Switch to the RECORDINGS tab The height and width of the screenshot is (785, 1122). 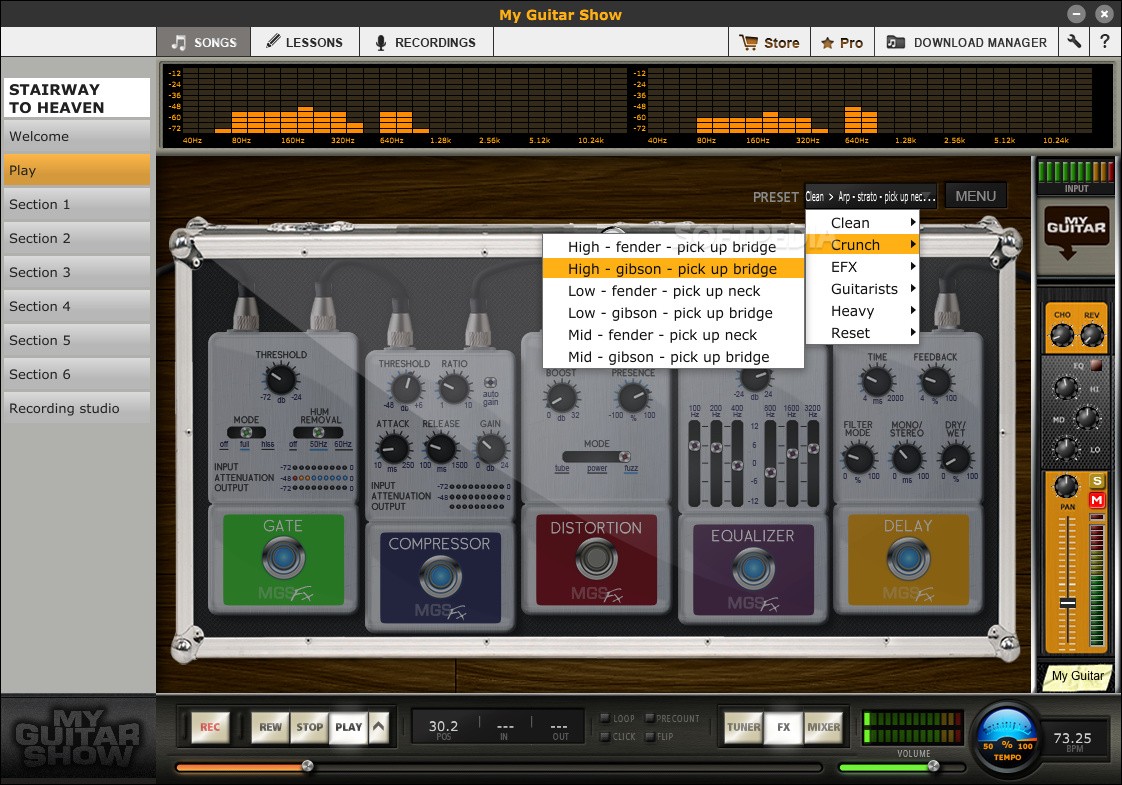[426, 42]
